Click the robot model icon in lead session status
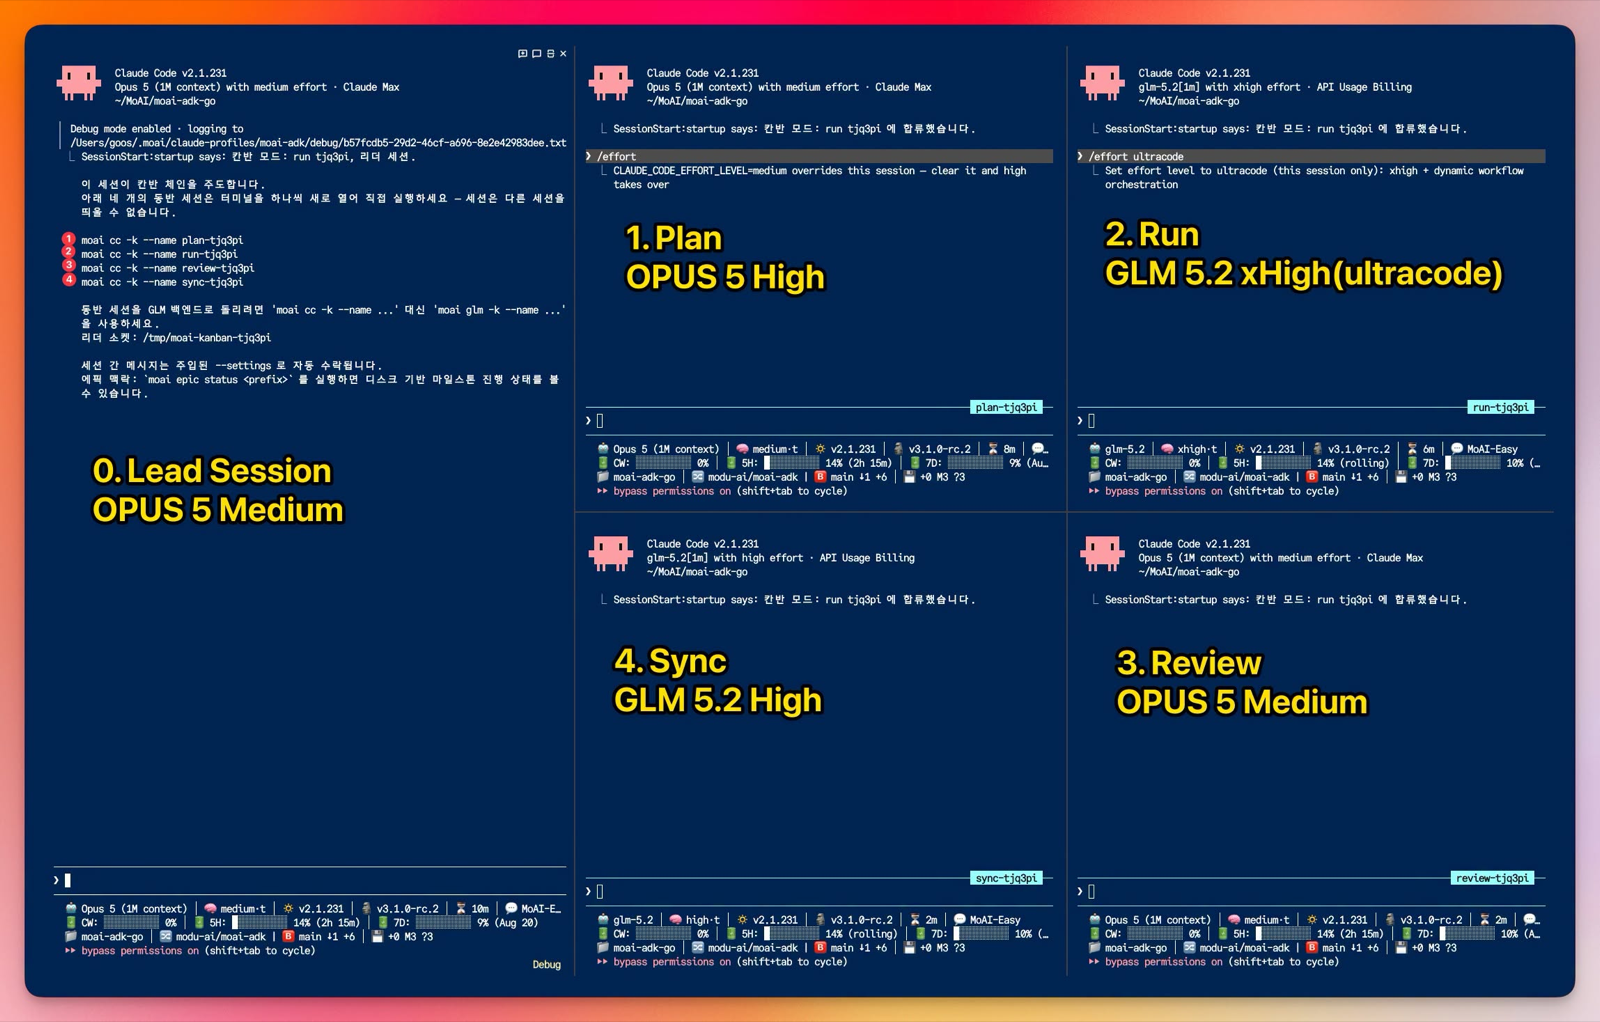Viewport: 1600px width, 1022px height. click(71, 909)
